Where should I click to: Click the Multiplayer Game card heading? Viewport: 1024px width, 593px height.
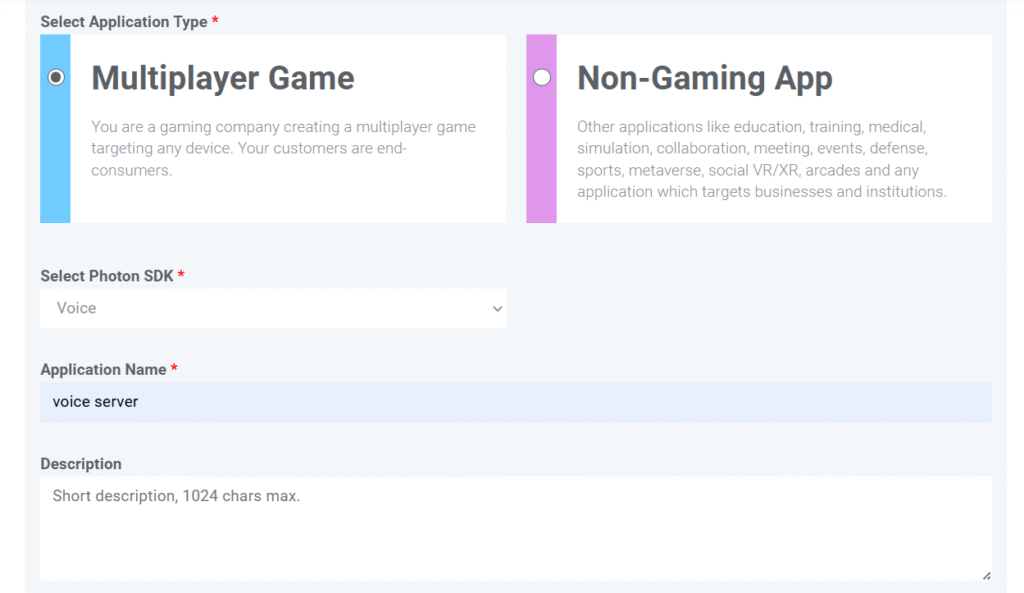[222, 78]
